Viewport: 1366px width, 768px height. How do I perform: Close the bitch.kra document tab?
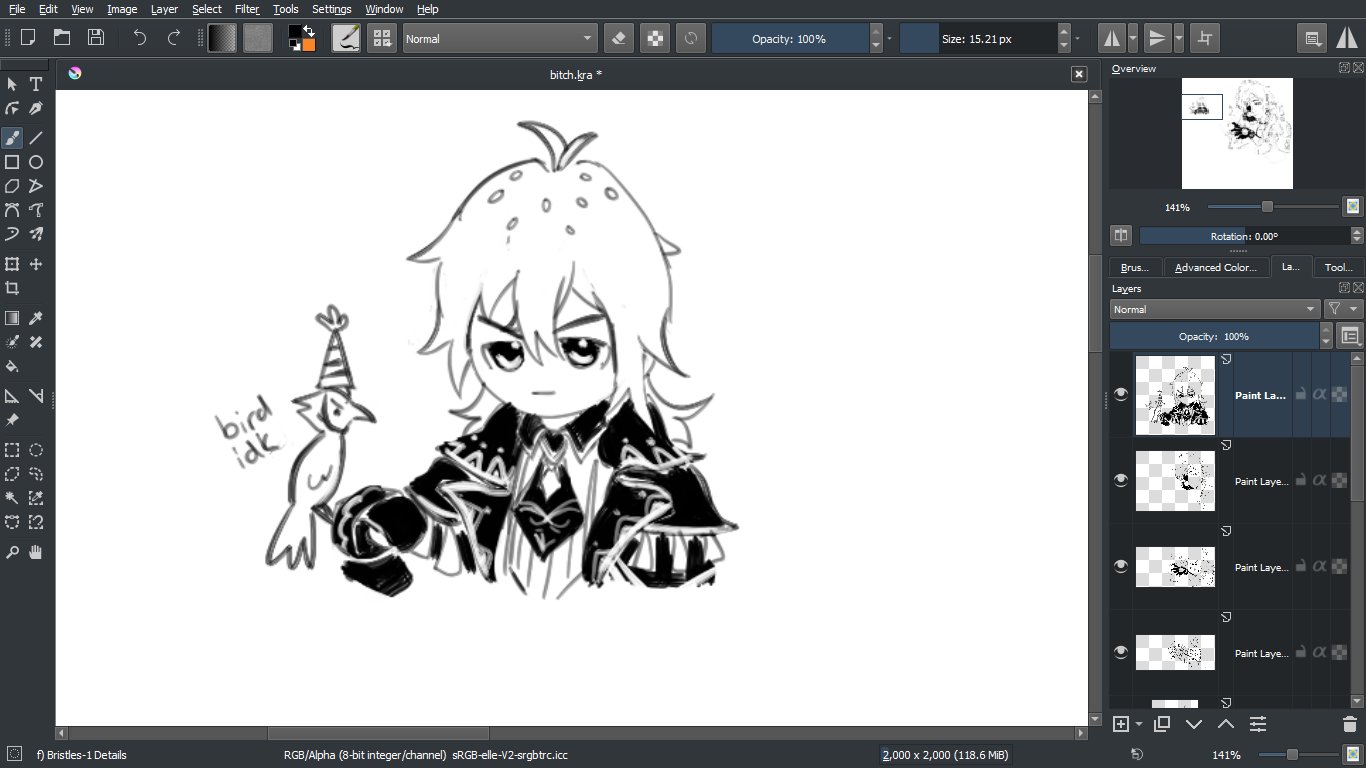coord(1078,74)
